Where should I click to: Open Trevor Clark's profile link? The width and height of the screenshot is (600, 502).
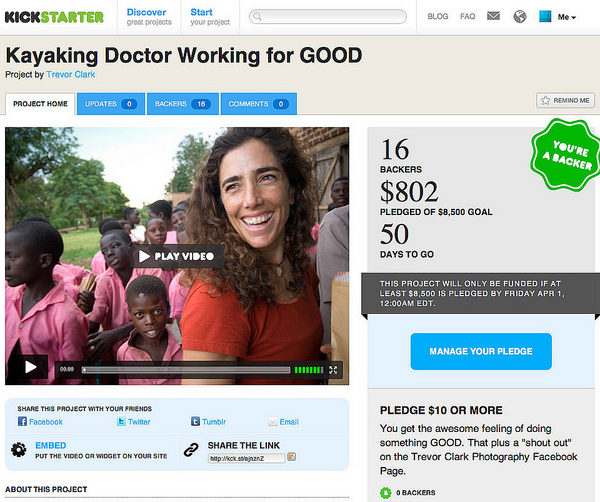(71, 74)
